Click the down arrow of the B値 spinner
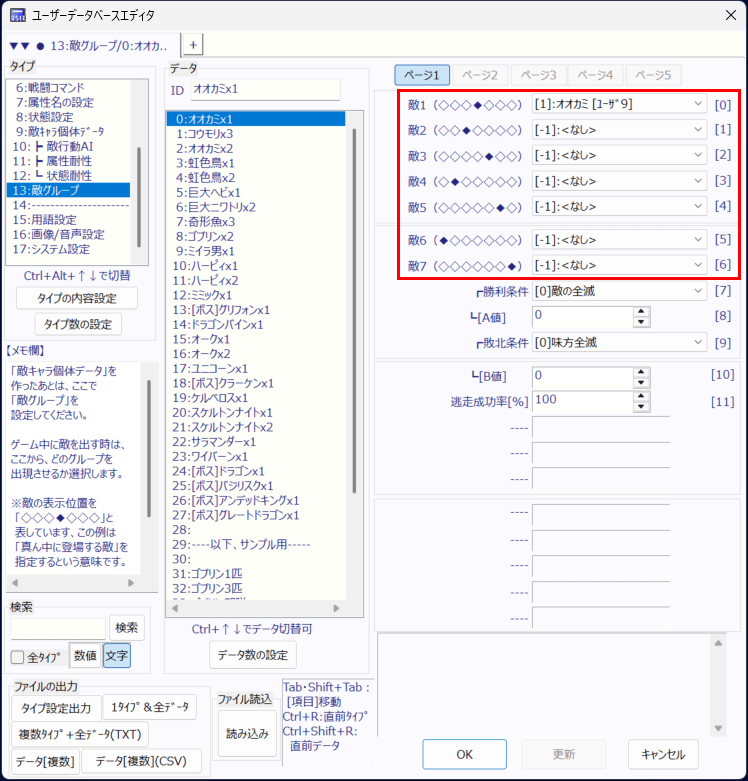 click(641, 380)
